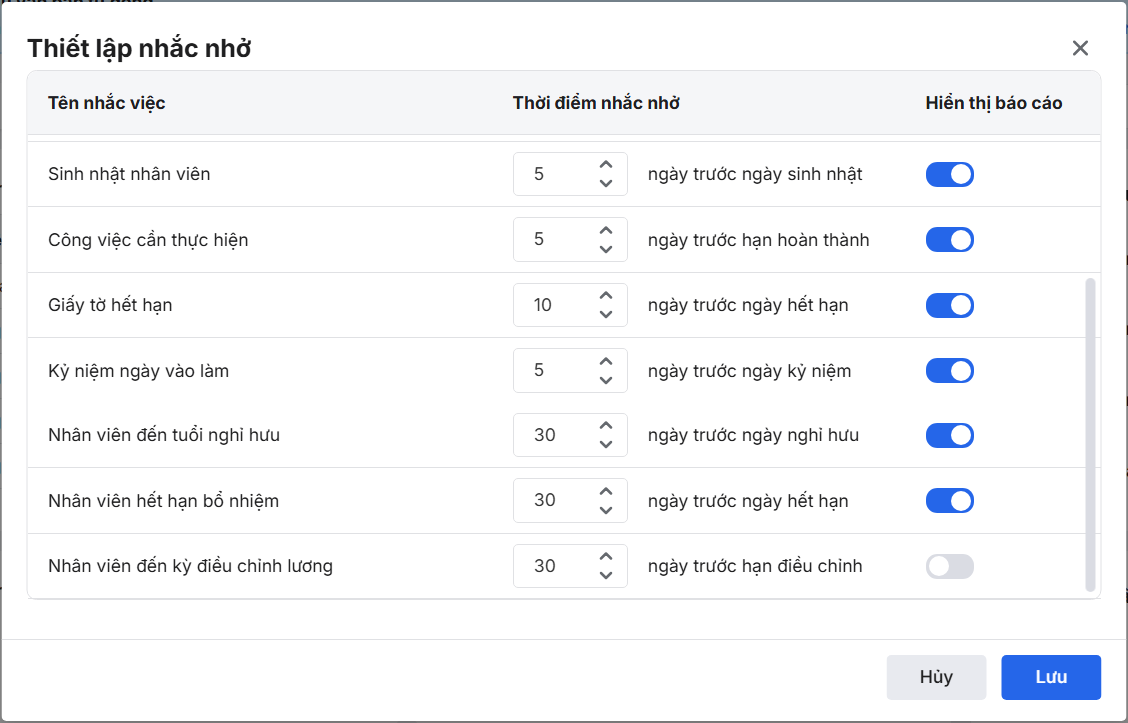Focus the days field for Công việc cần thực hiện
Image resolution: width=1128 pixels, height=723 pixels.
[552, 240]
